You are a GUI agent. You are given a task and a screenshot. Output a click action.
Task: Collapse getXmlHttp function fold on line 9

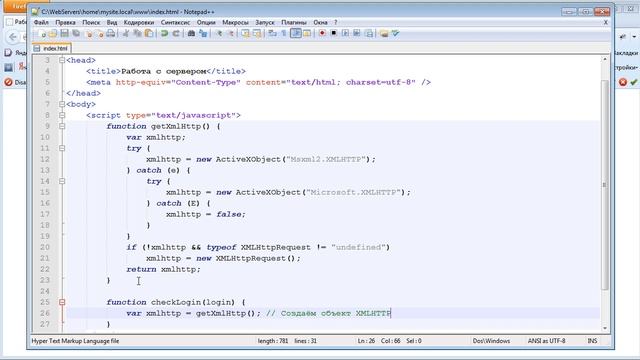[62, 126]
